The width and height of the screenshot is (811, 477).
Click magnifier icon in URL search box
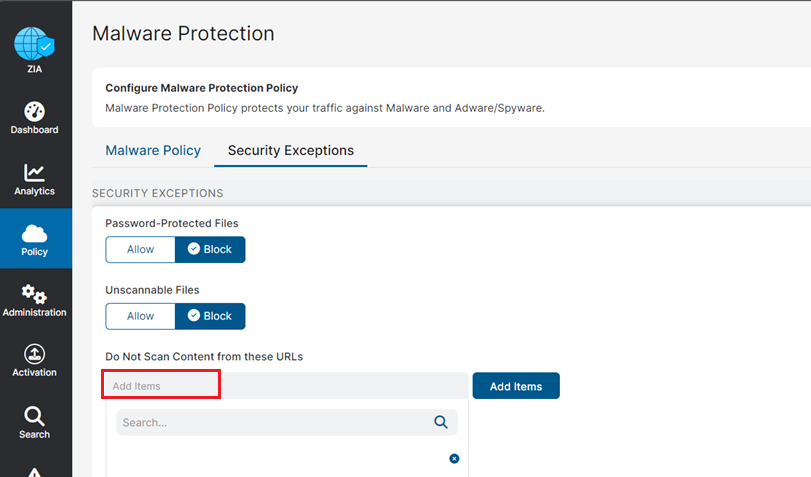tap(441, 422)
